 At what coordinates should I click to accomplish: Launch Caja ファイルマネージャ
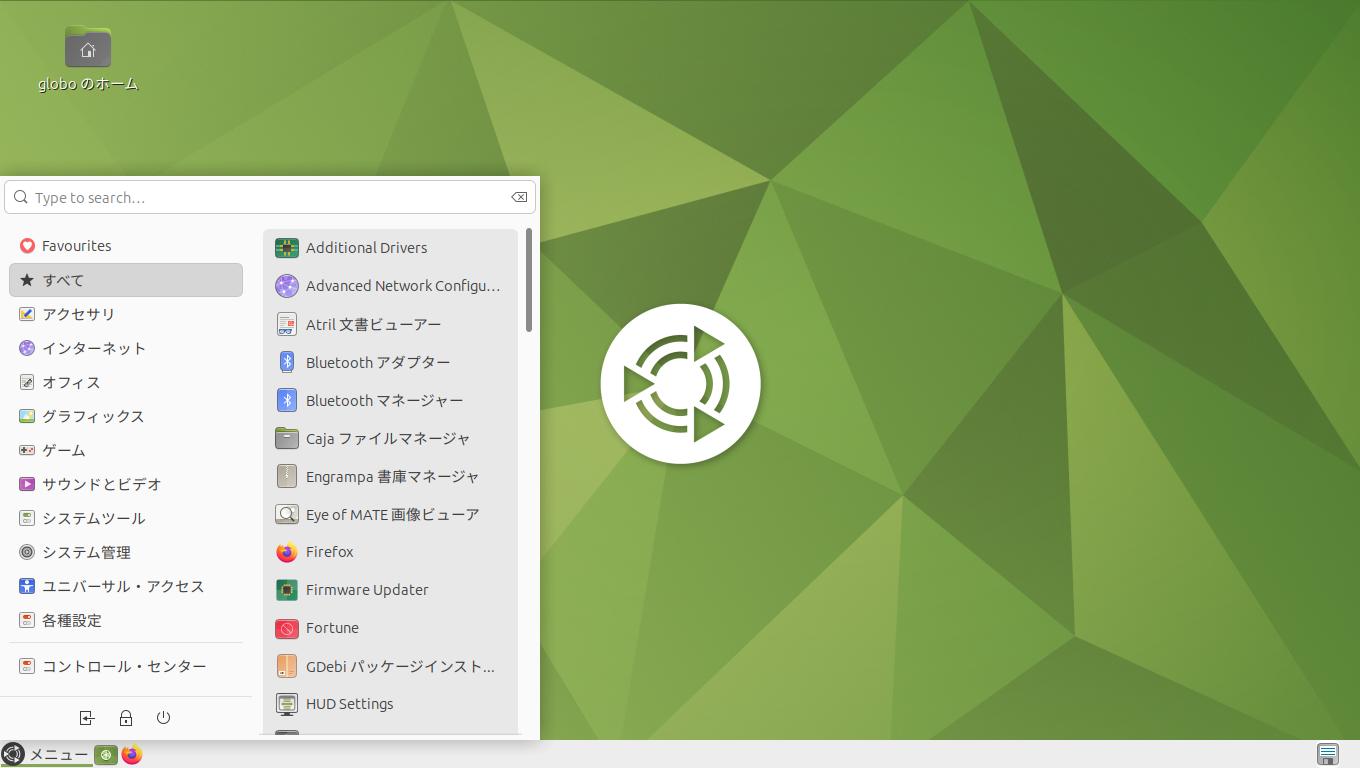(x=387, y=438)
